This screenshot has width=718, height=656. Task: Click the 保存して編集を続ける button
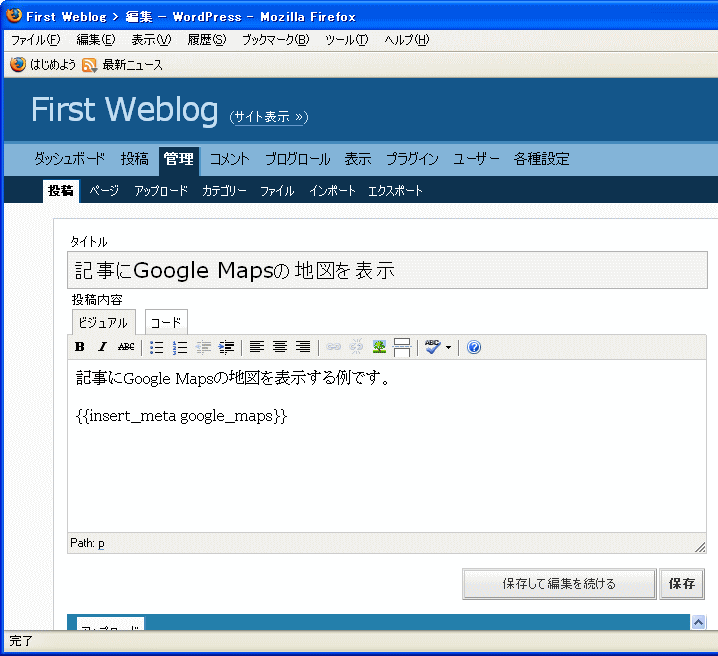point(559,584)
